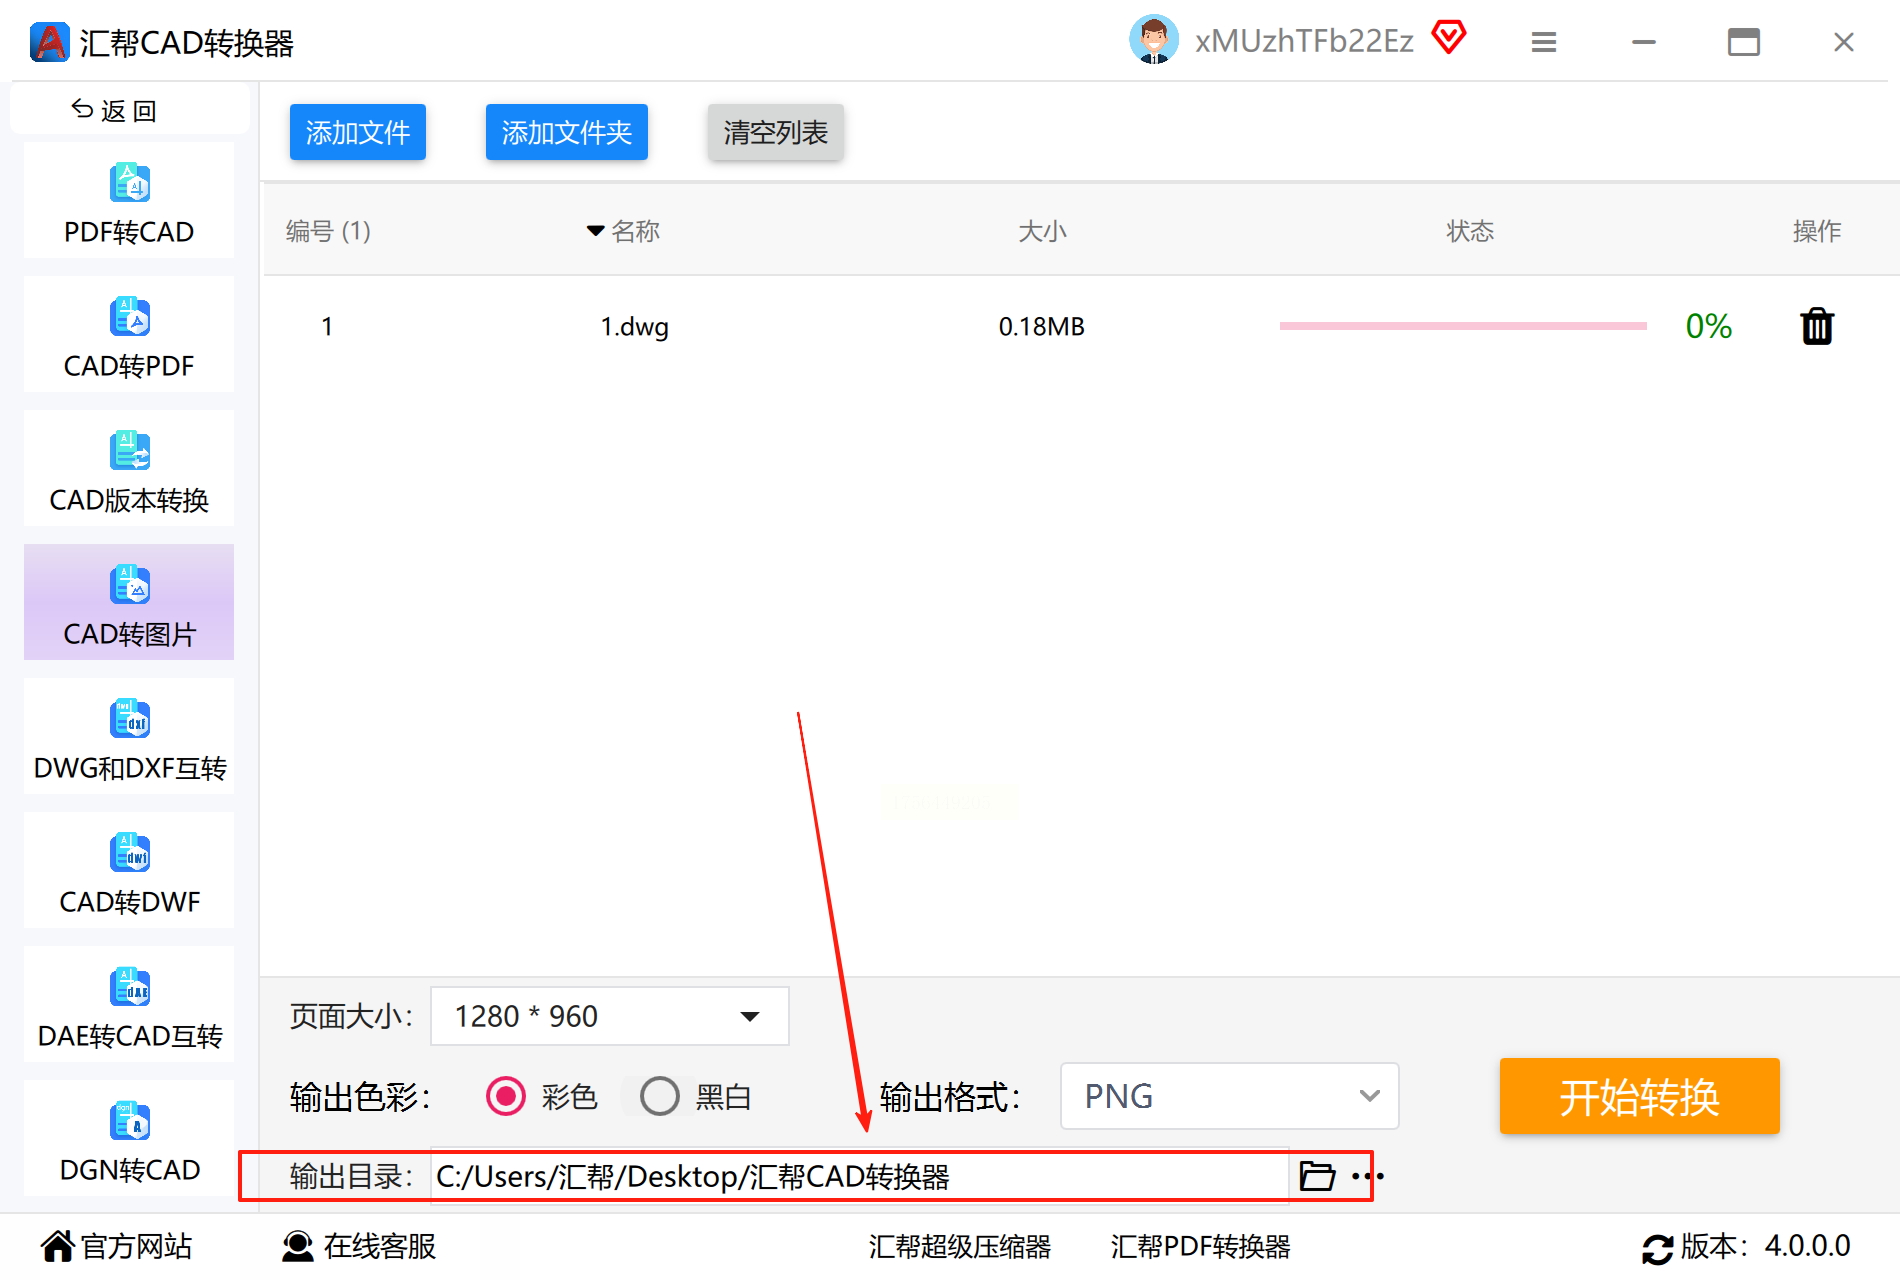Click the user avatar icon
The width and height of the screenshot is (1900, 1280).
click(x=1153, y=40)
